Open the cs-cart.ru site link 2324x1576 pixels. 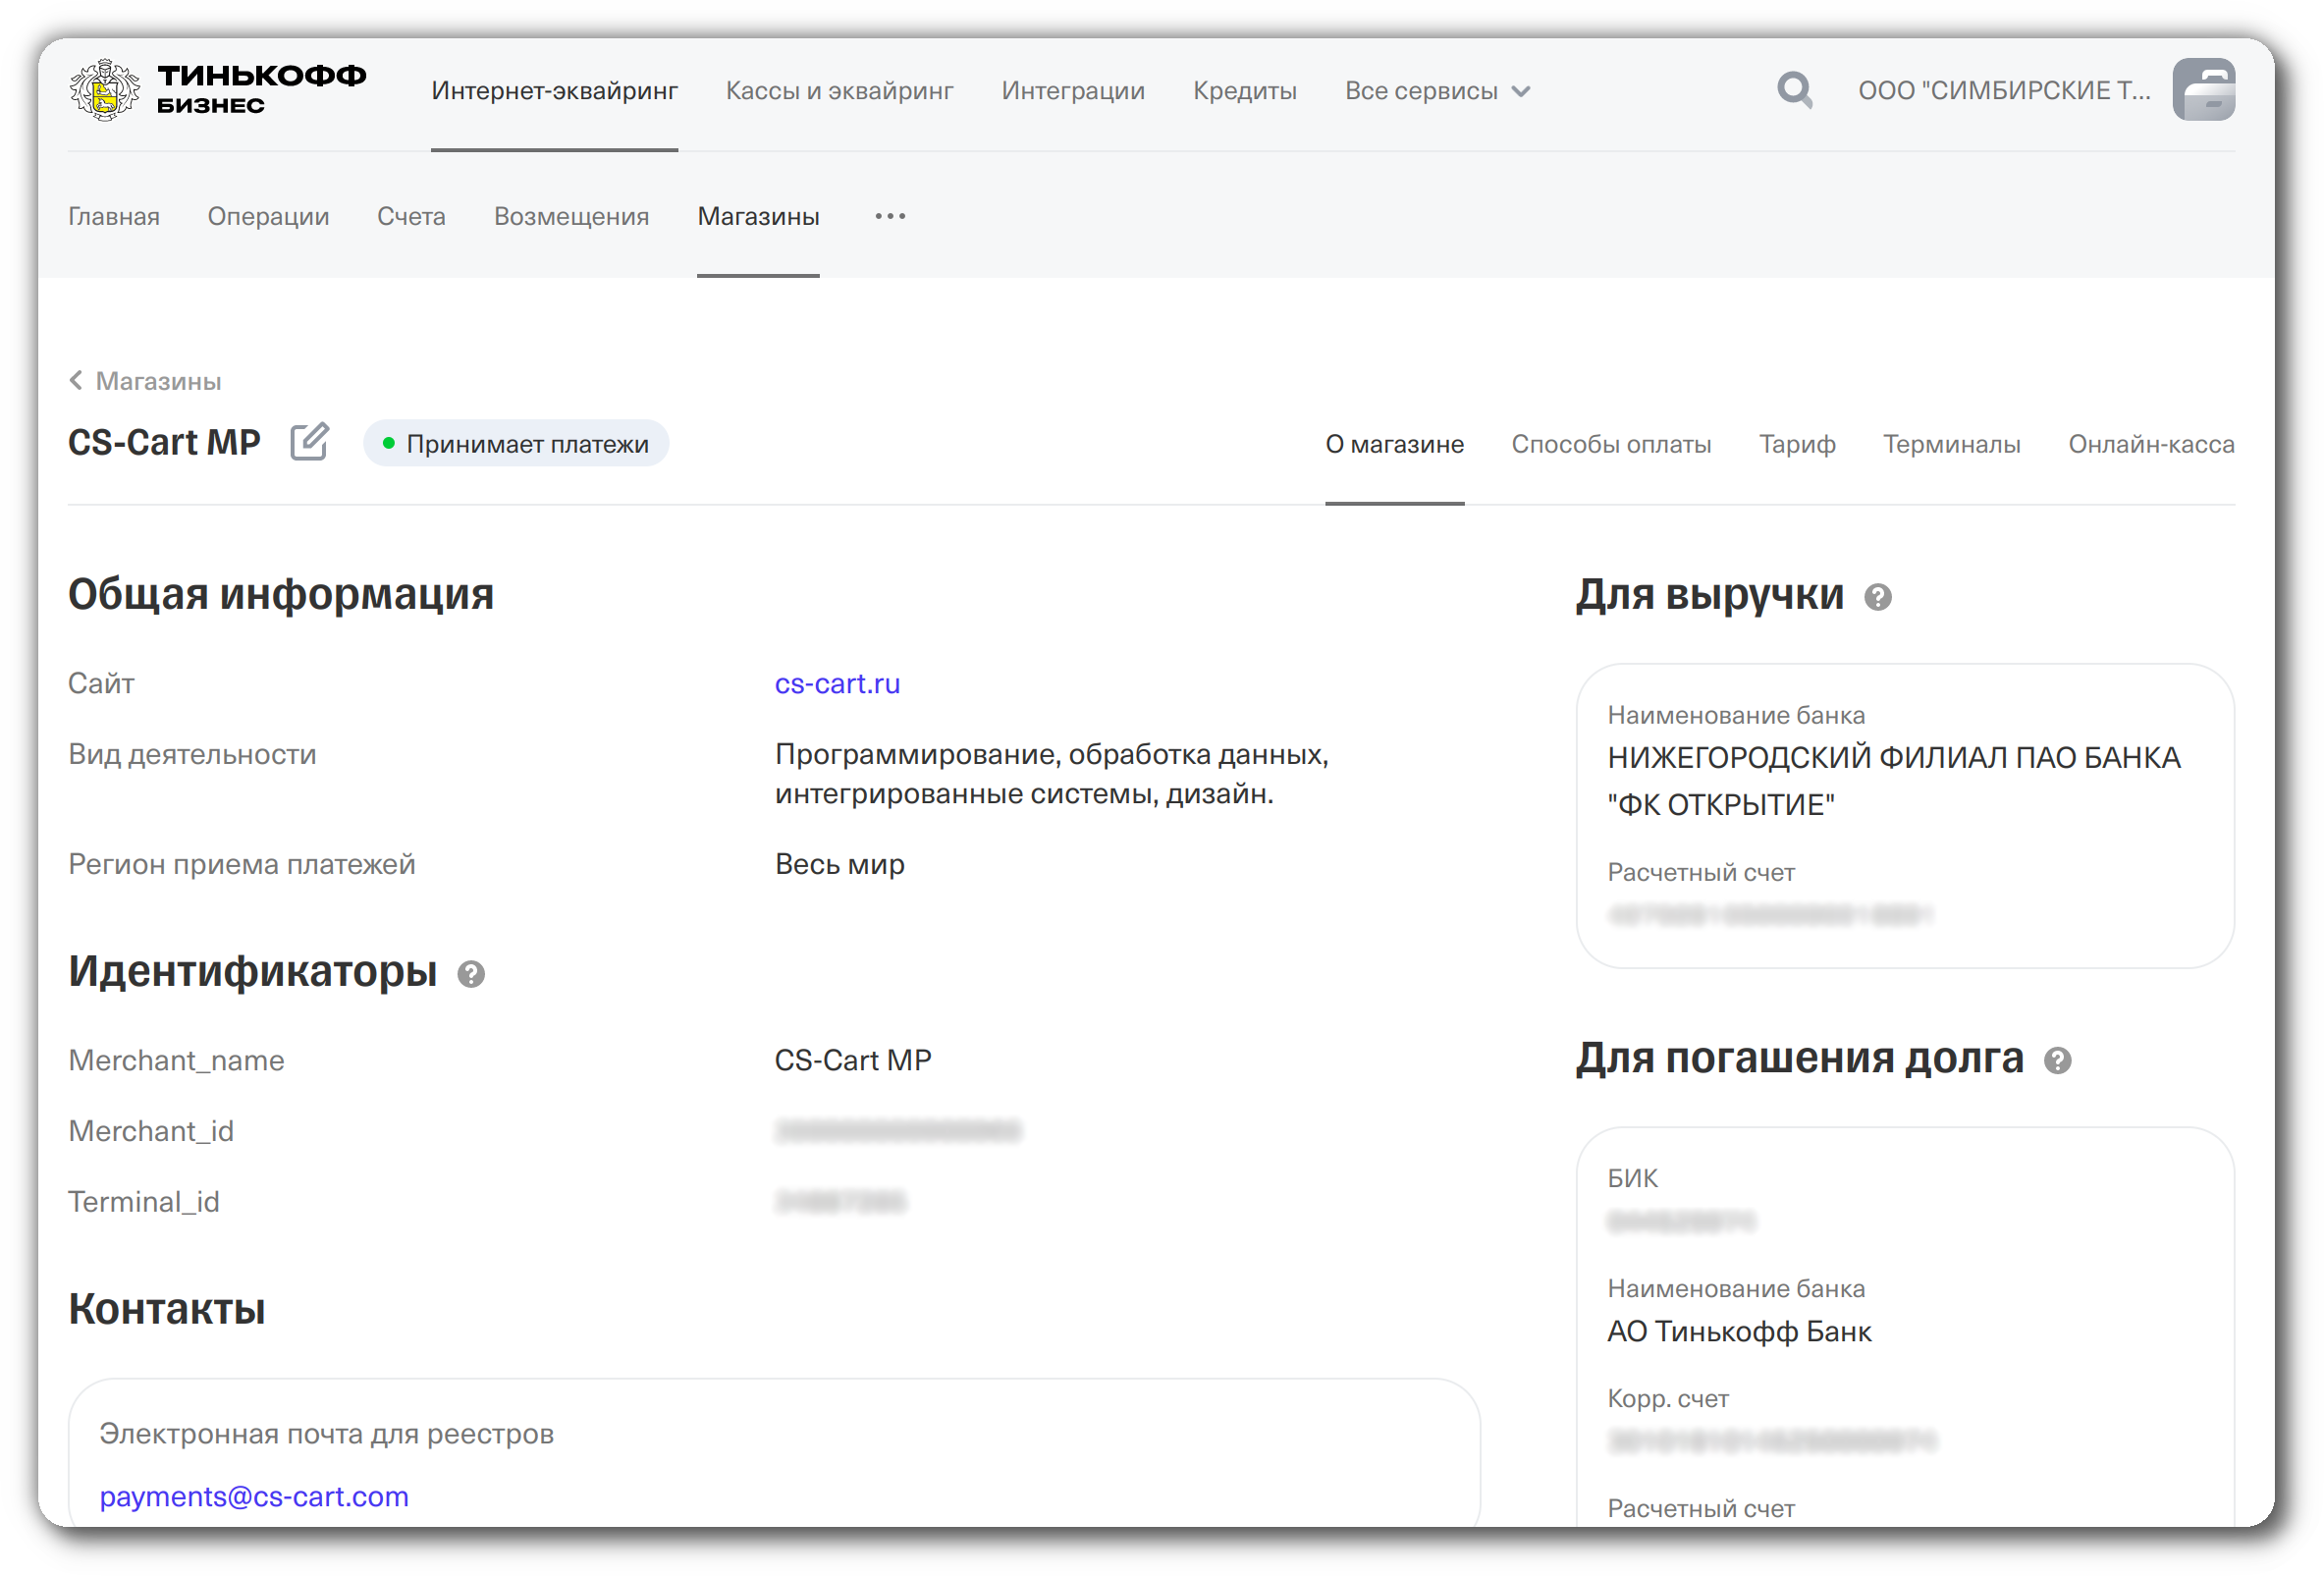click(837, 684)
